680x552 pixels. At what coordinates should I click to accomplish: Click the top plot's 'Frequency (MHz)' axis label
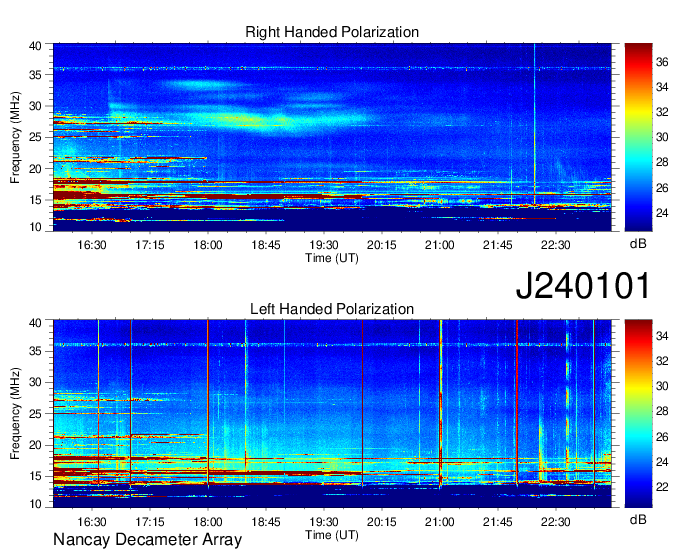tap(15, 137)
